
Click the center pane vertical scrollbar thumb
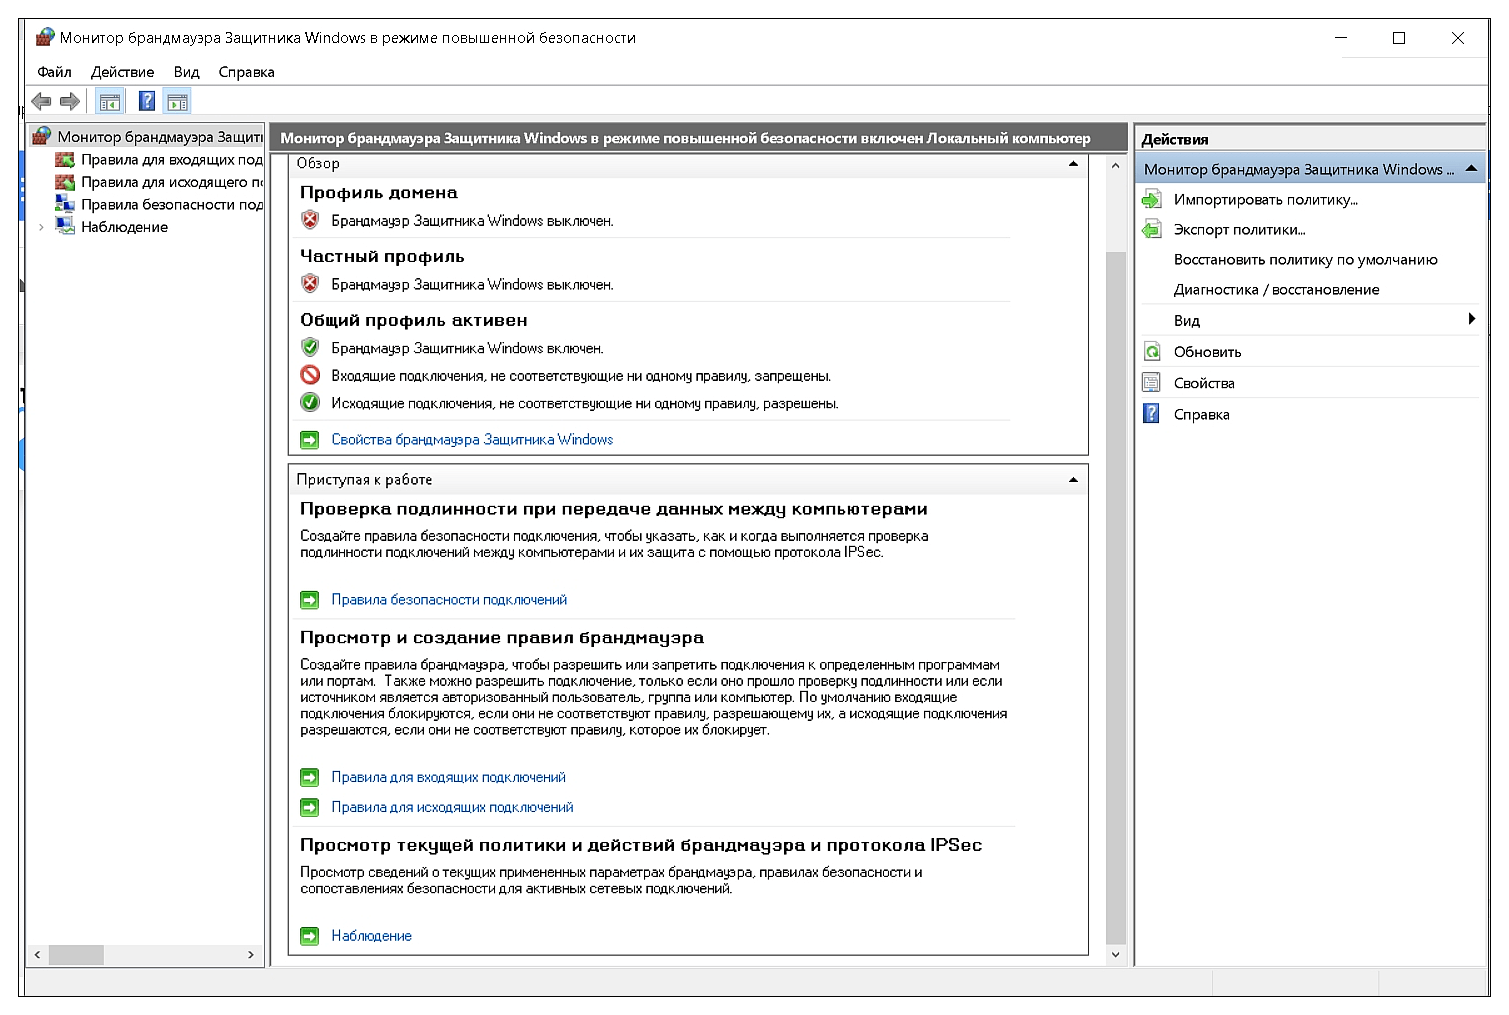coord(1116,597)
